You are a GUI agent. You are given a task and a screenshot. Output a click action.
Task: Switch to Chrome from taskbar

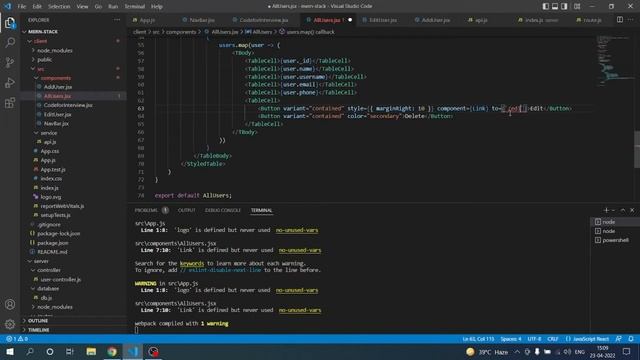coord(112,351)
